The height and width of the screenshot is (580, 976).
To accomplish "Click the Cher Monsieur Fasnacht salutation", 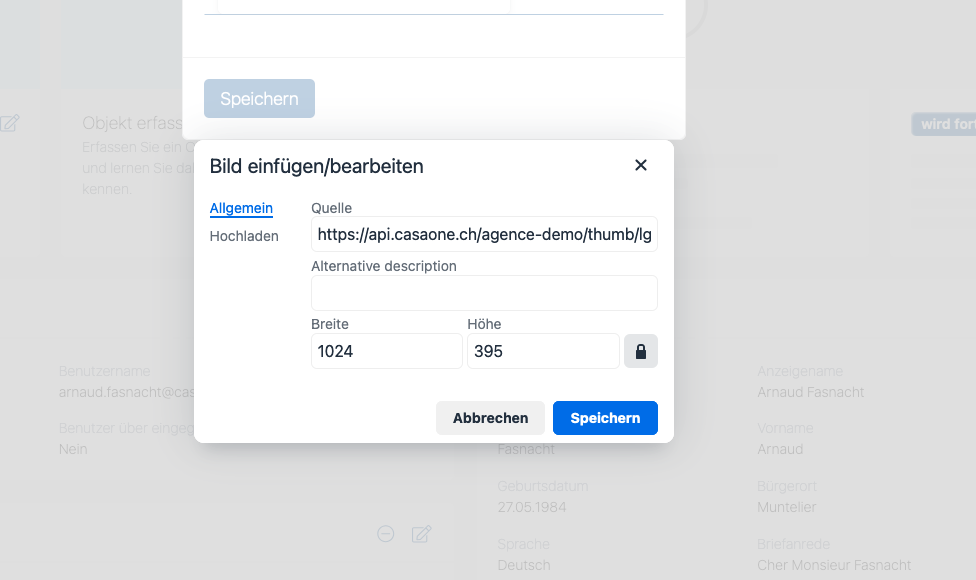I will [834, 565].
